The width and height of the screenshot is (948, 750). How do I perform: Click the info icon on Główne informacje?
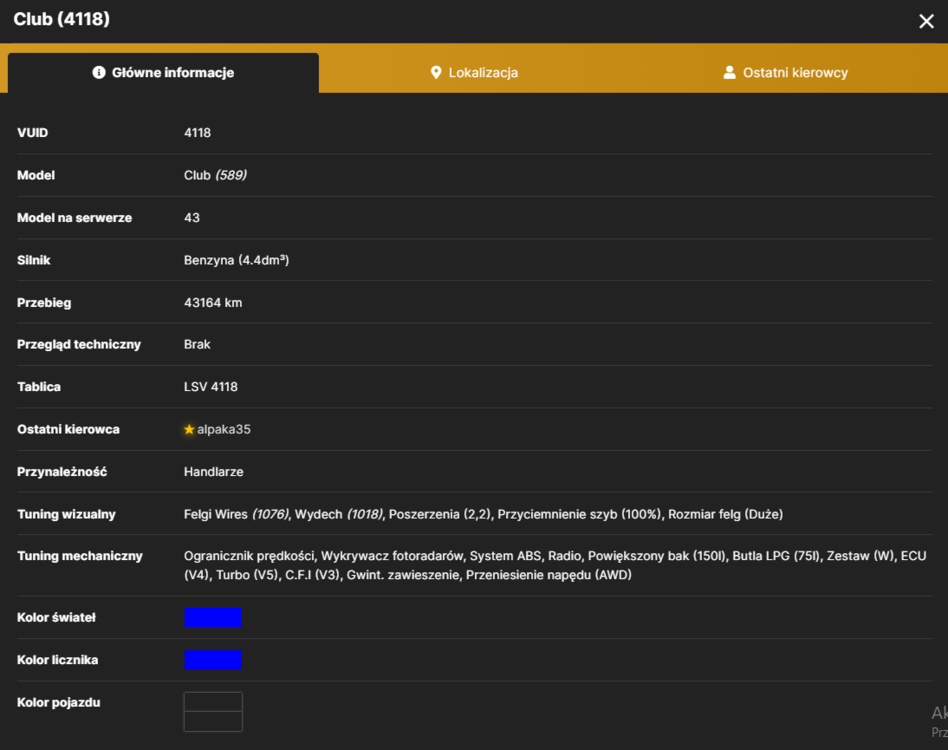pyautogui.click(x=99, y=73)
